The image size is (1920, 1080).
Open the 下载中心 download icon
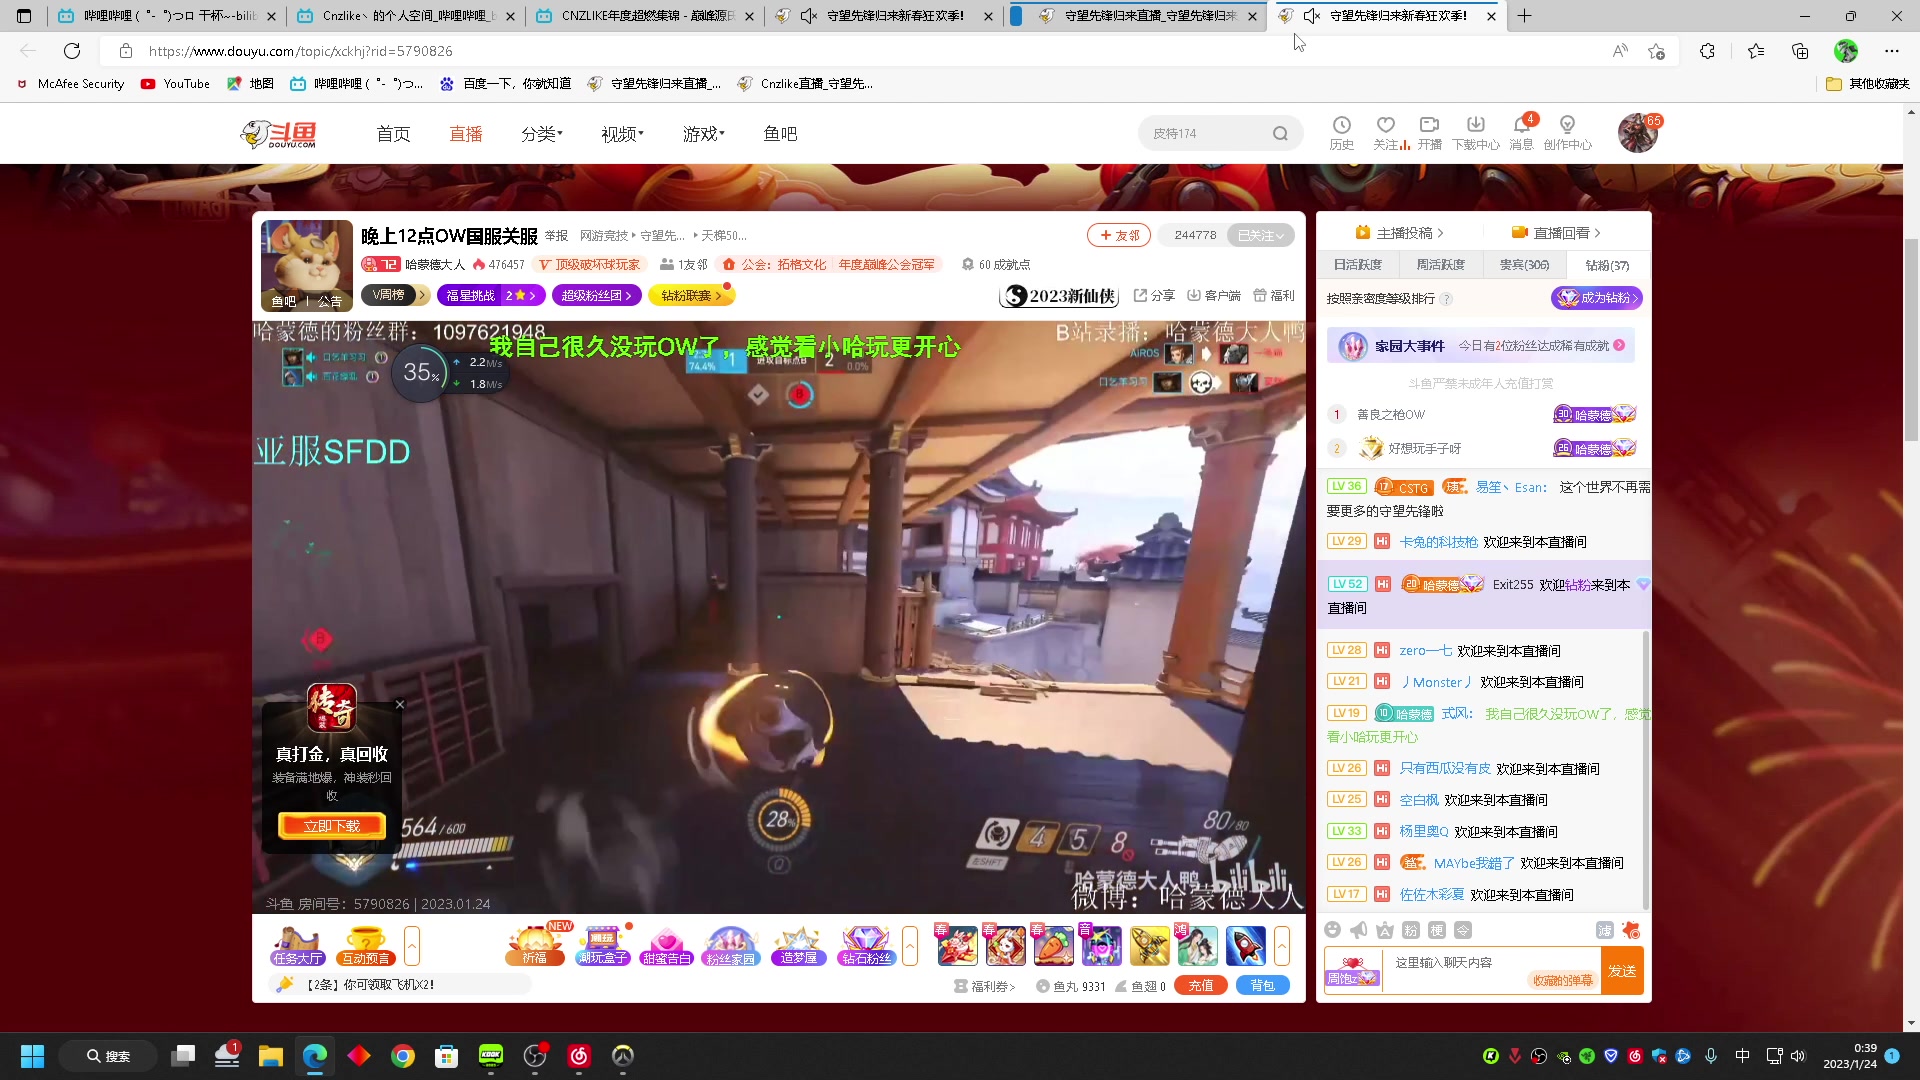tap(1476, 132)
